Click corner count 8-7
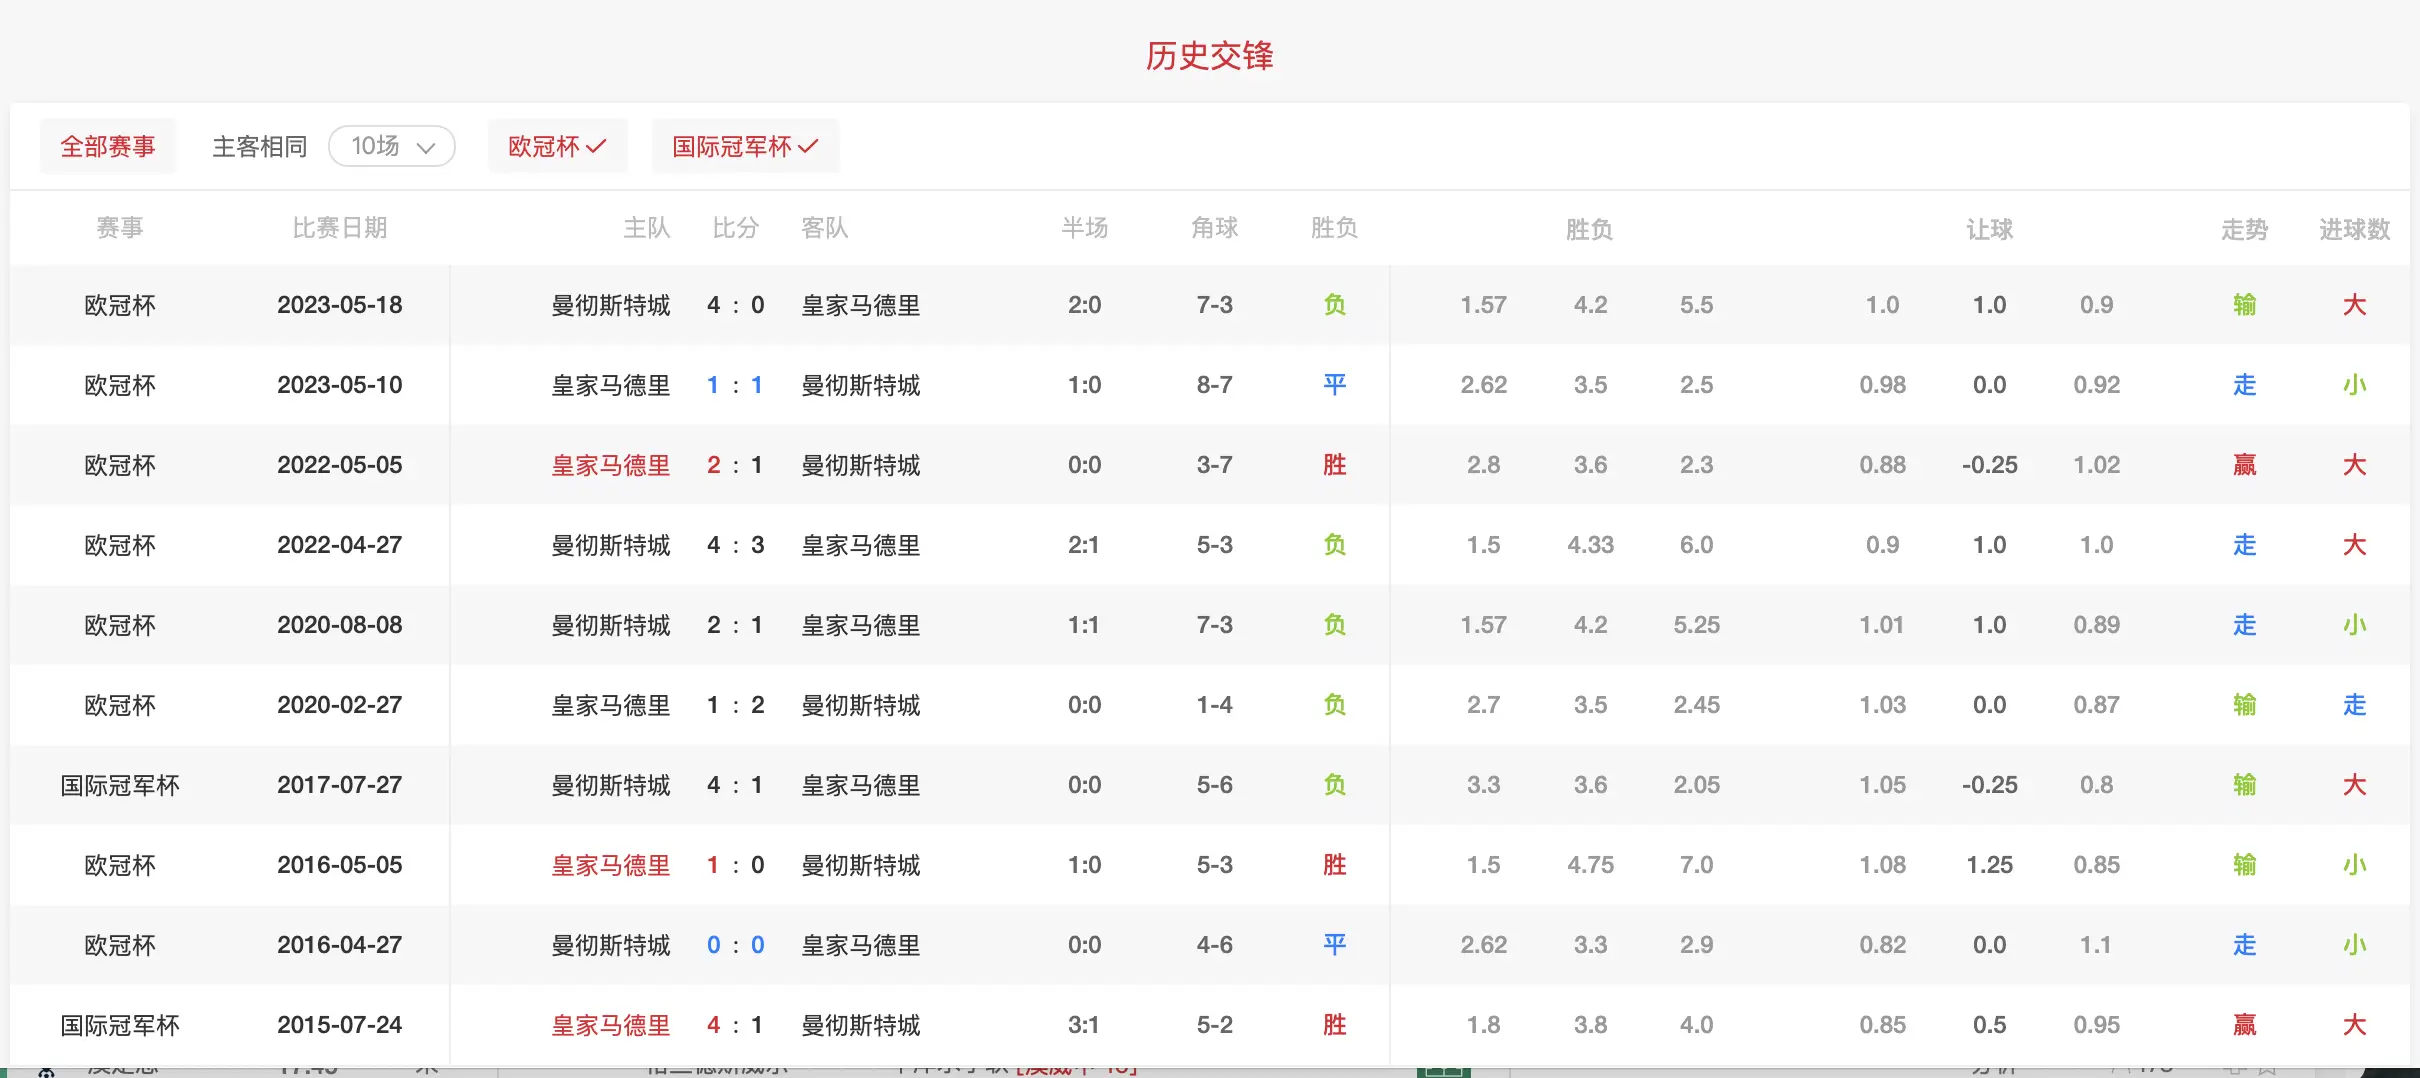2420x1078 pixels. tap(1215, 385)
